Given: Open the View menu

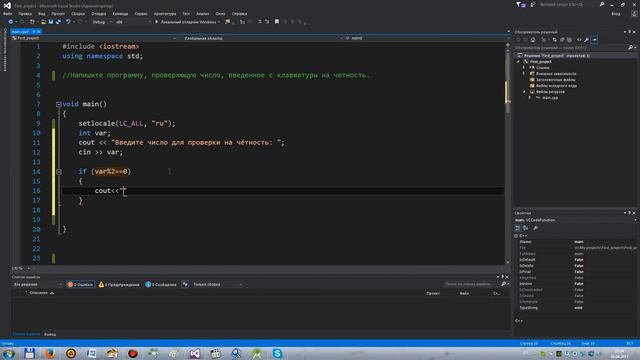Looking at the screenshot, I should 42,13.
